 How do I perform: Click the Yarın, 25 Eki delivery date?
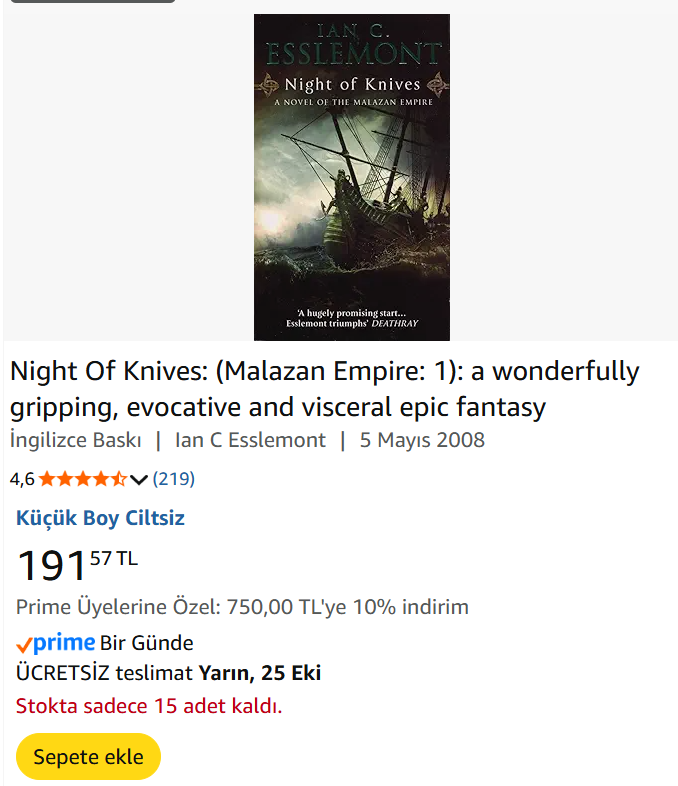(x=260, y=673)
